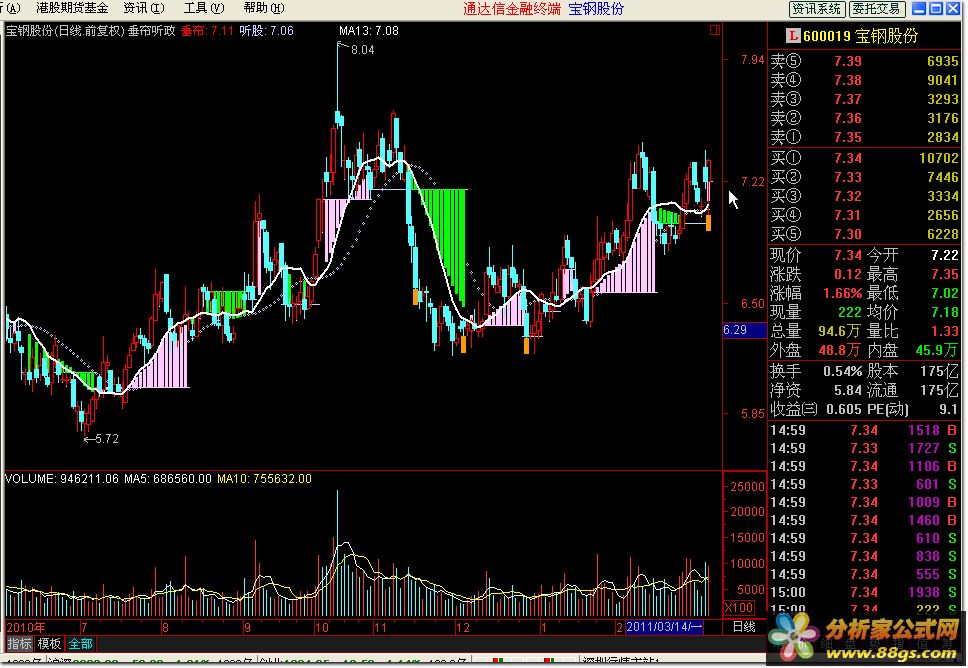Viewport: 968px width, 668px height.
Task: Click the 日线 period label
Action: (745, 627)
